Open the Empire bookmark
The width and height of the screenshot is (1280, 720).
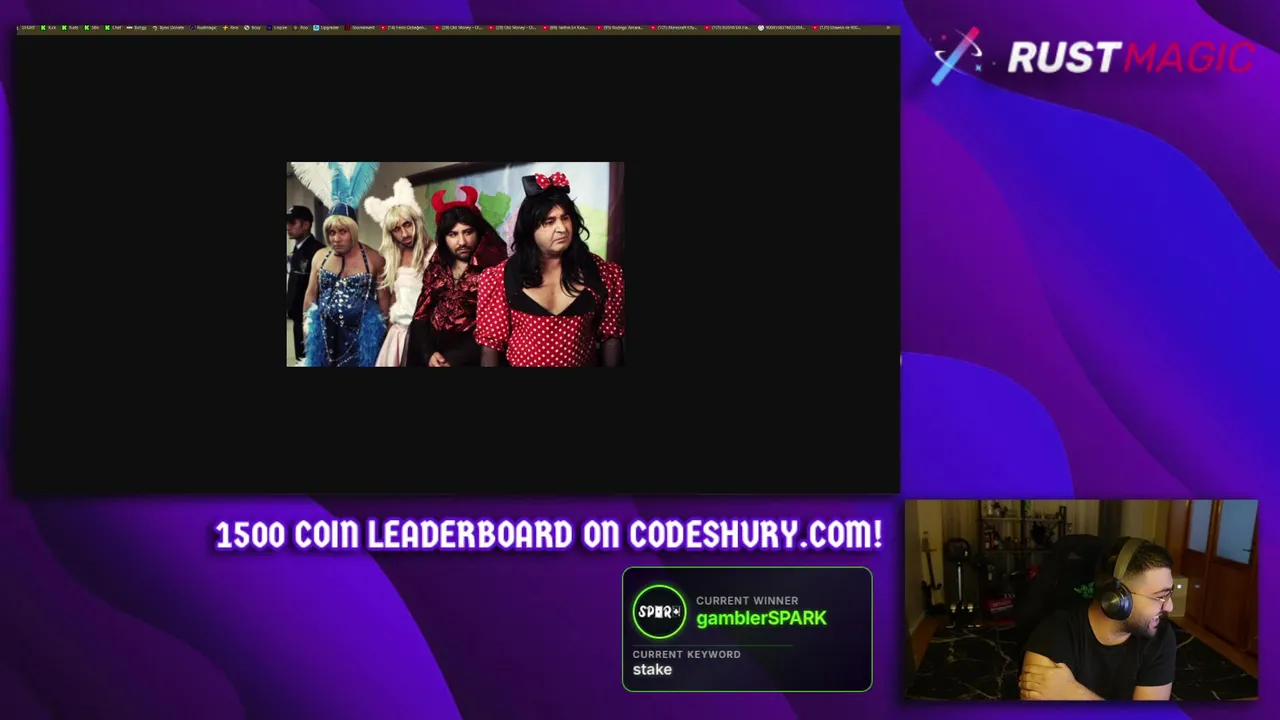277,27
